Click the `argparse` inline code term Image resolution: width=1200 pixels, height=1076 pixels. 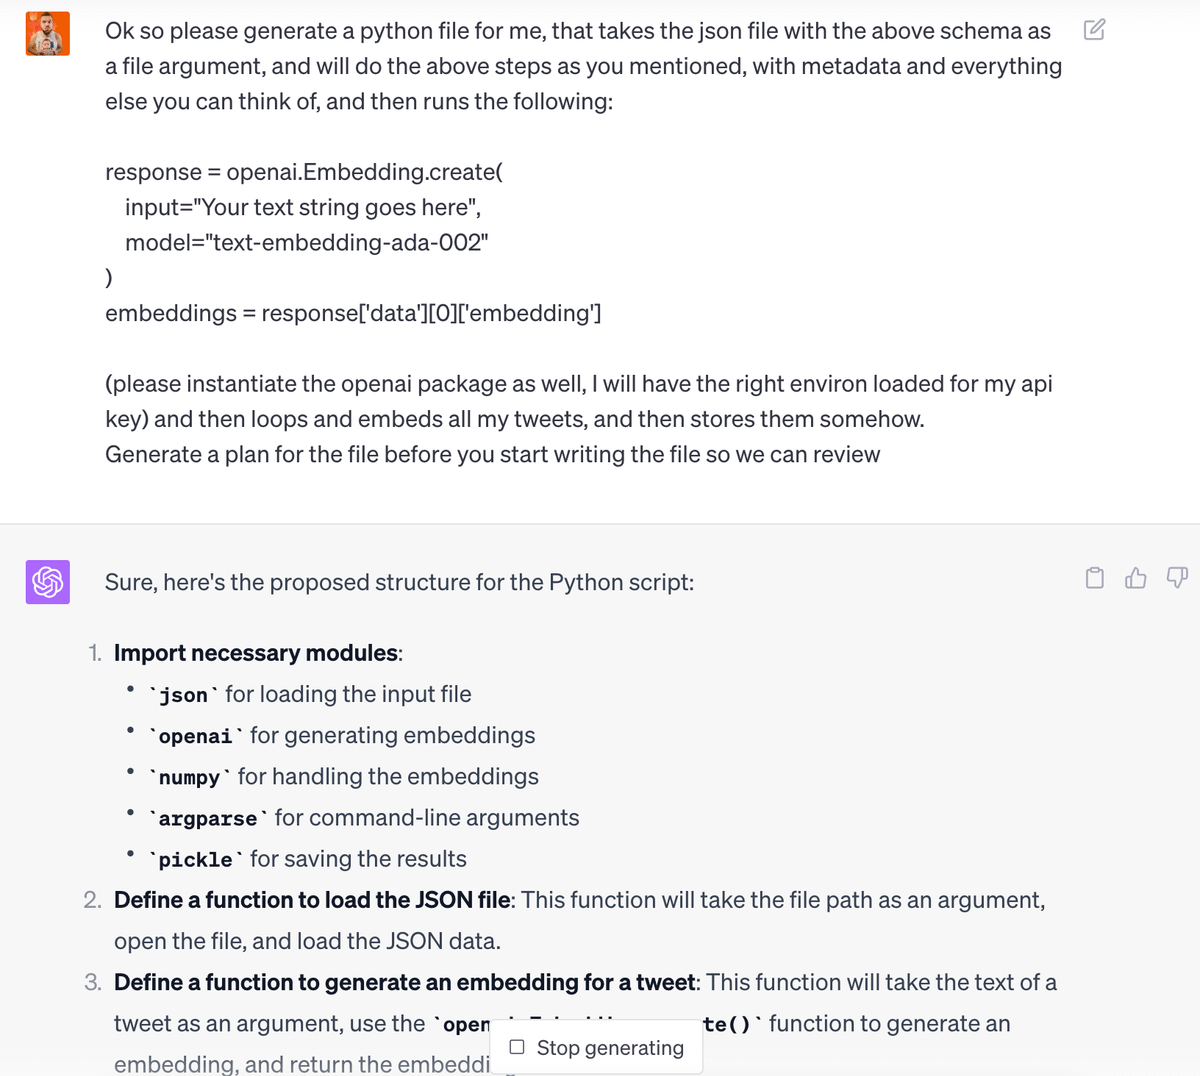(x=208, y=818)
